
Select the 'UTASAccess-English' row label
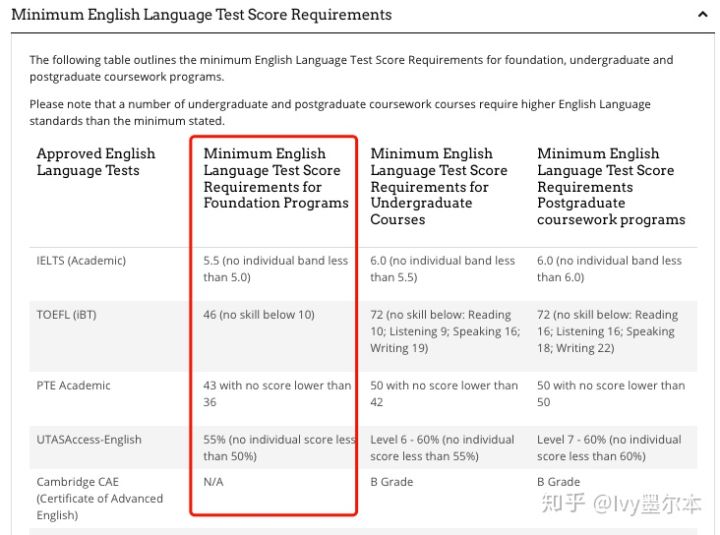[89, 440]
